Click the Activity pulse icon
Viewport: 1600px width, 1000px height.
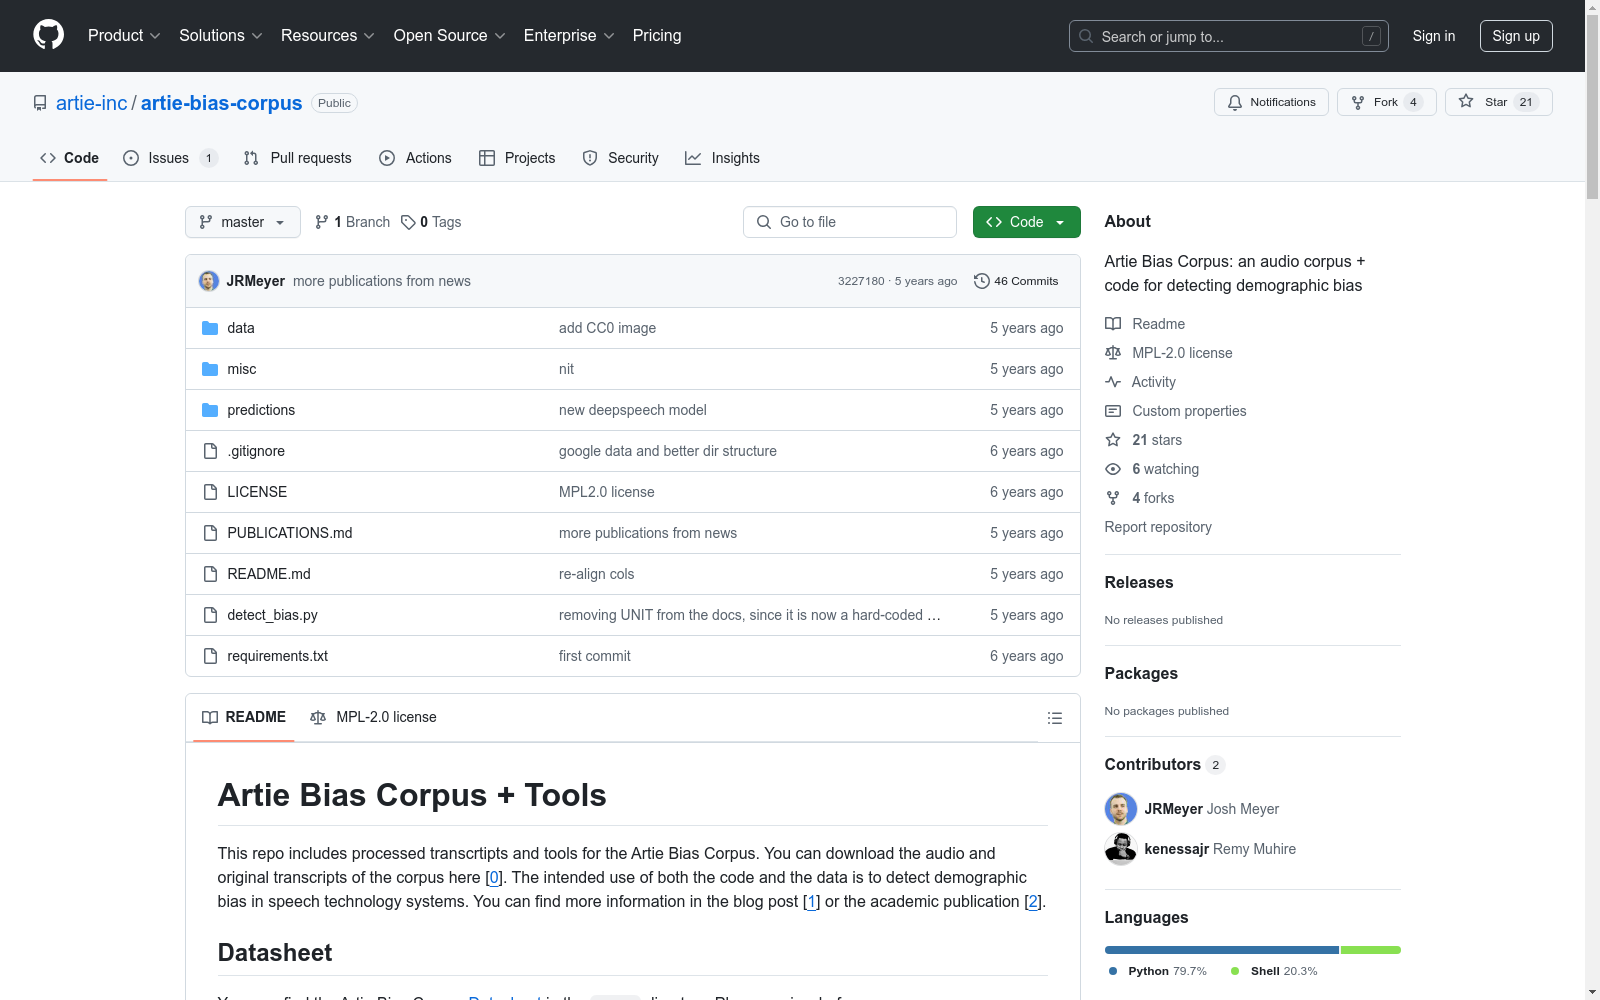point(1113,382)
